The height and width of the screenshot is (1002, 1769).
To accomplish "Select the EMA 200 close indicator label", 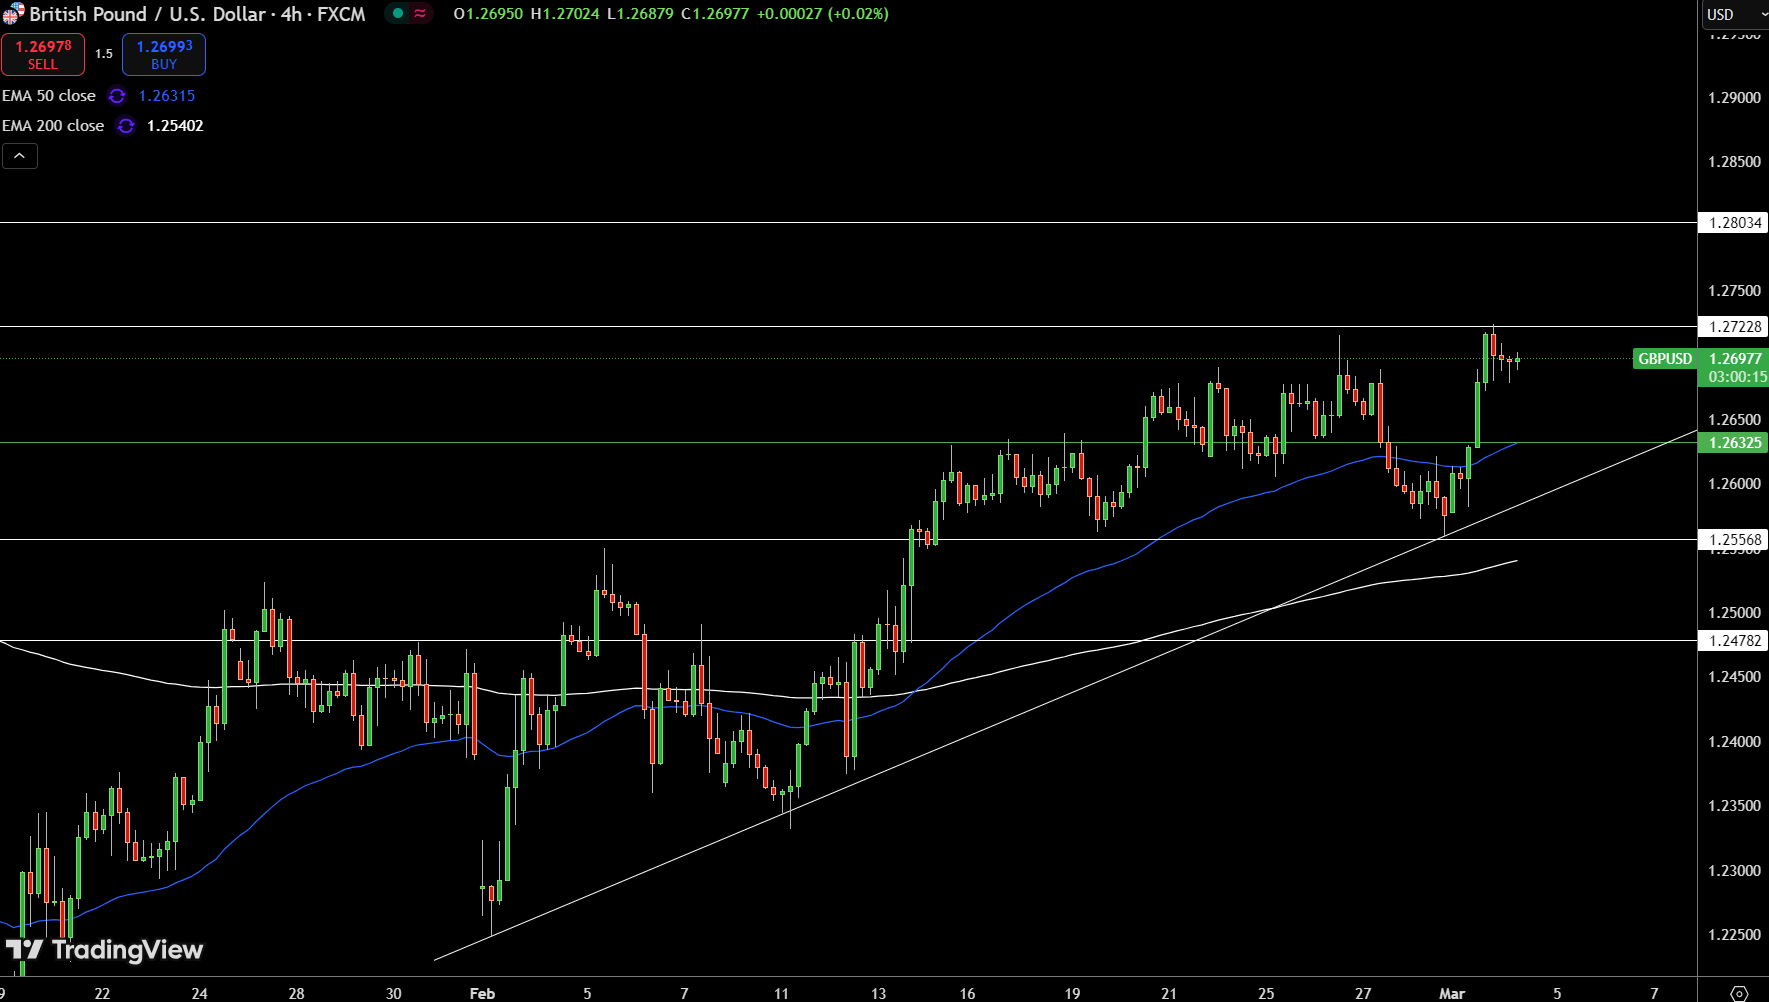I will [53, 126].
